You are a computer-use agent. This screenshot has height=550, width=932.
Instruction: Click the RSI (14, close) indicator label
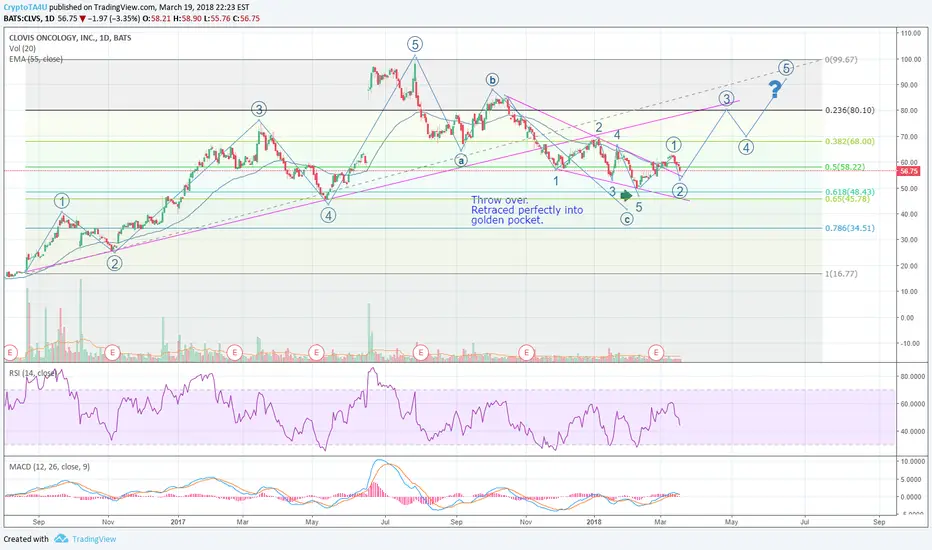(33, 373)
